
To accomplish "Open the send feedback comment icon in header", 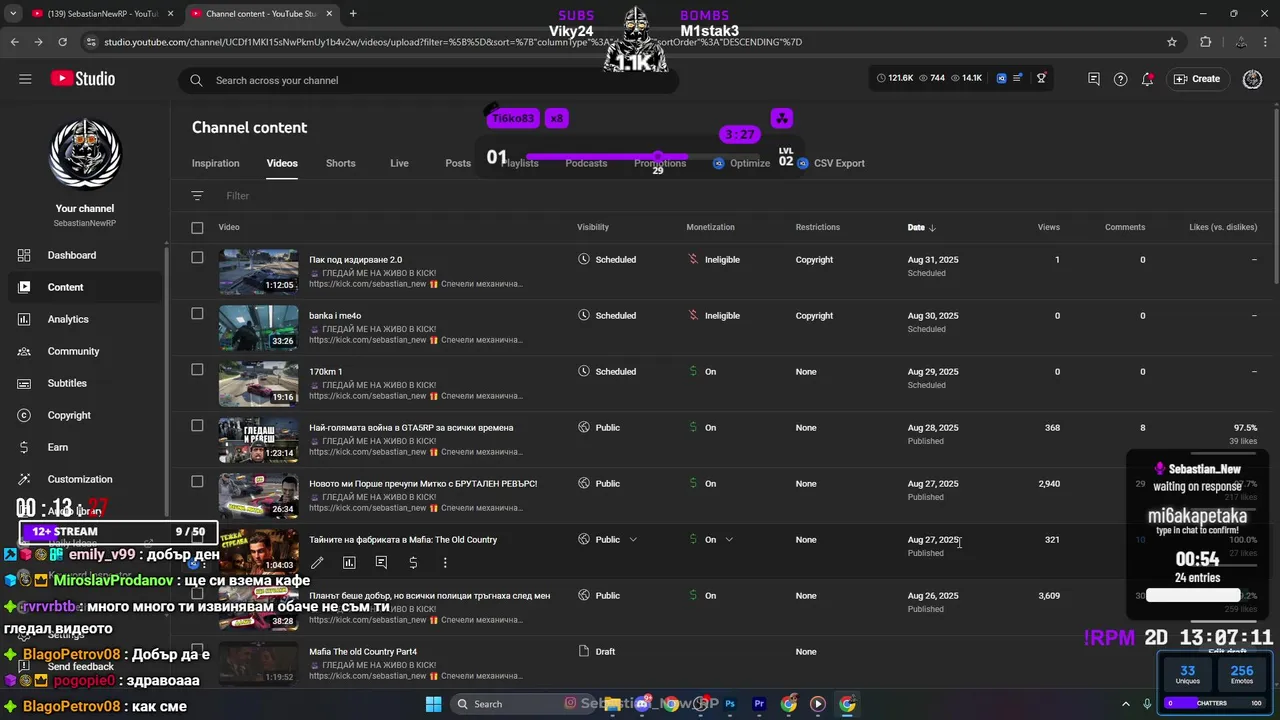I will point(1093,79).
